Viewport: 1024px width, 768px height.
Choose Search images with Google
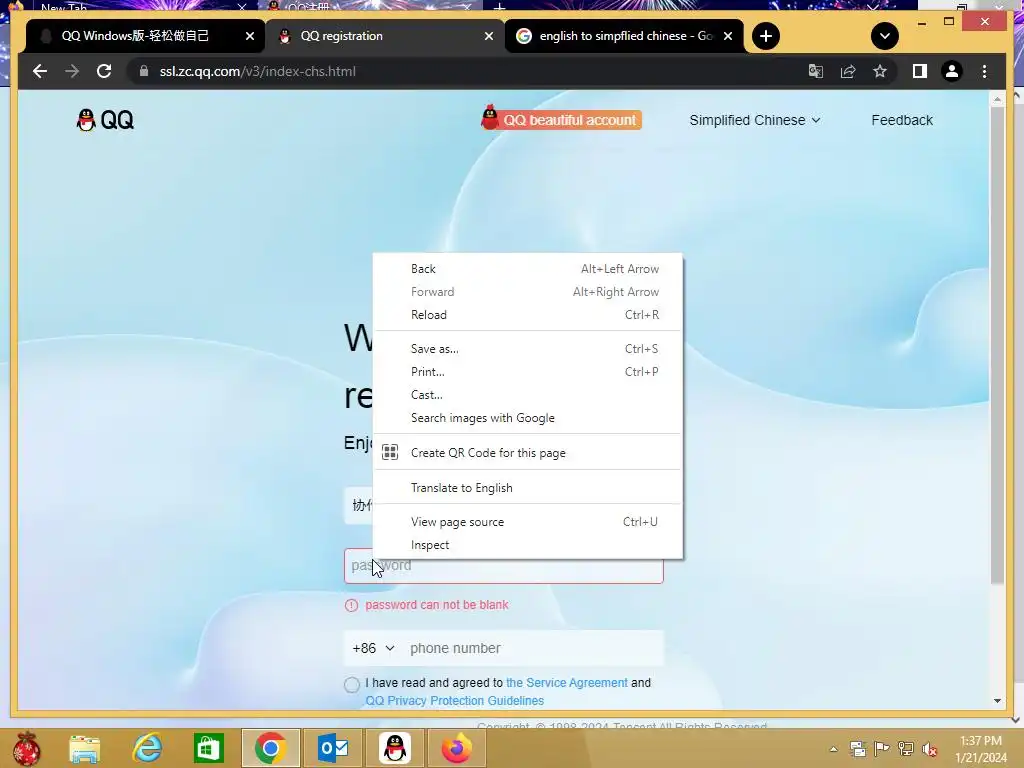[x=528, y=418]
